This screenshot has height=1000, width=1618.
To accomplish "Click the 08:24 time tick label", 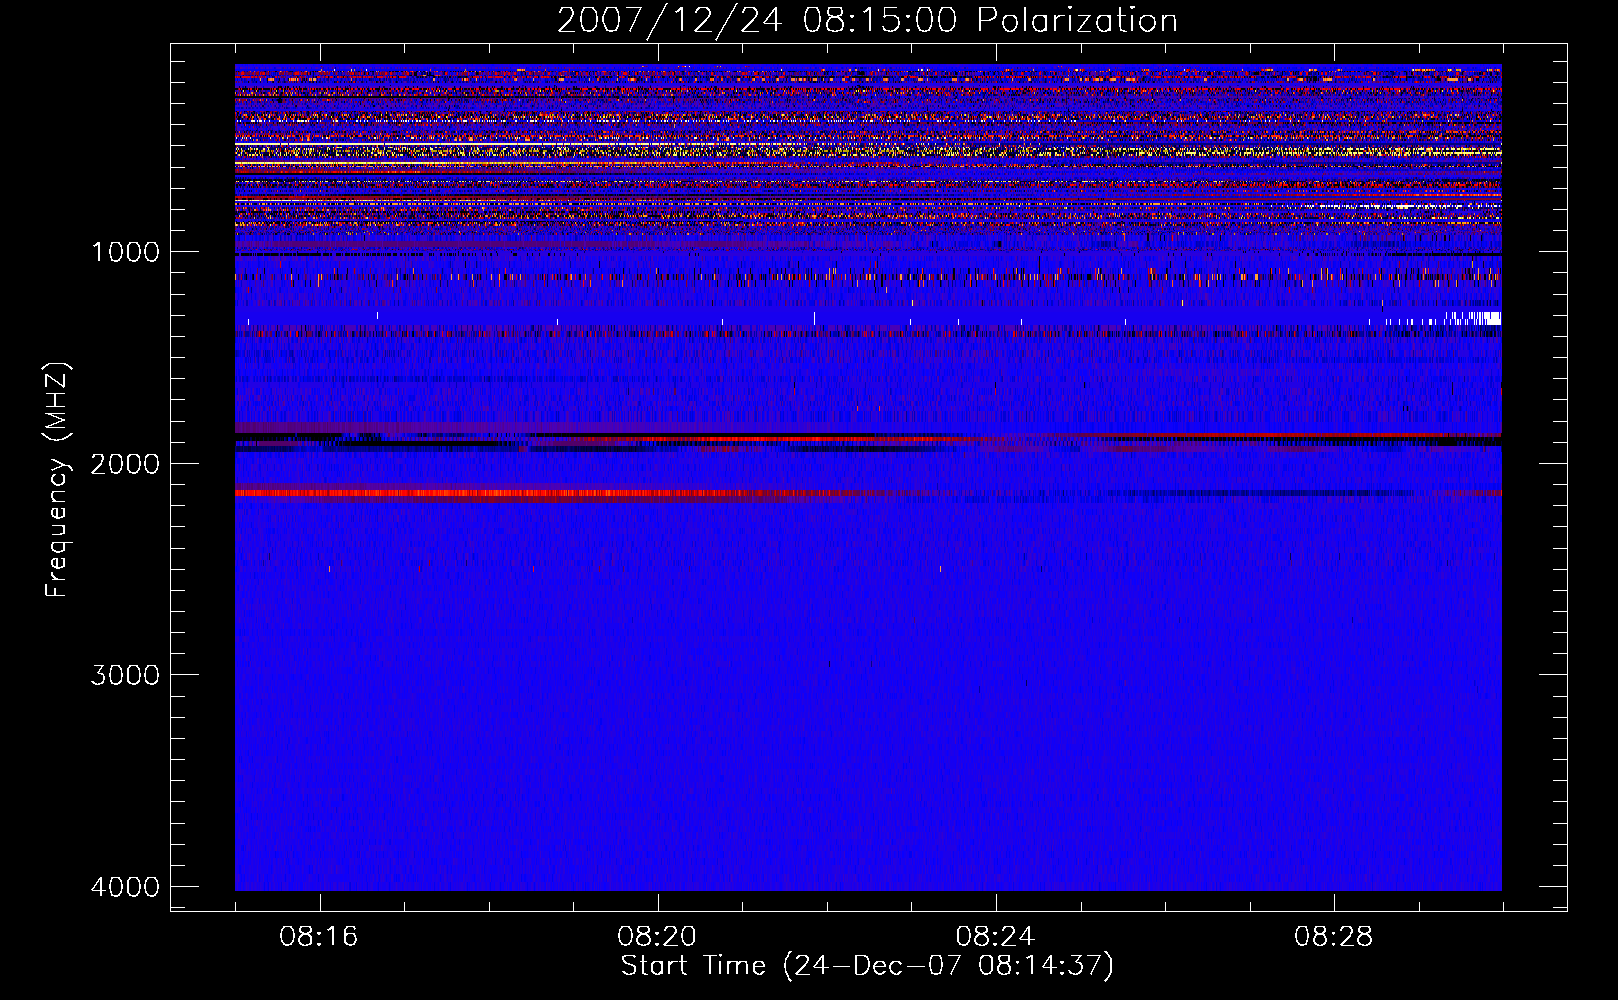I will tap(995, 937).
